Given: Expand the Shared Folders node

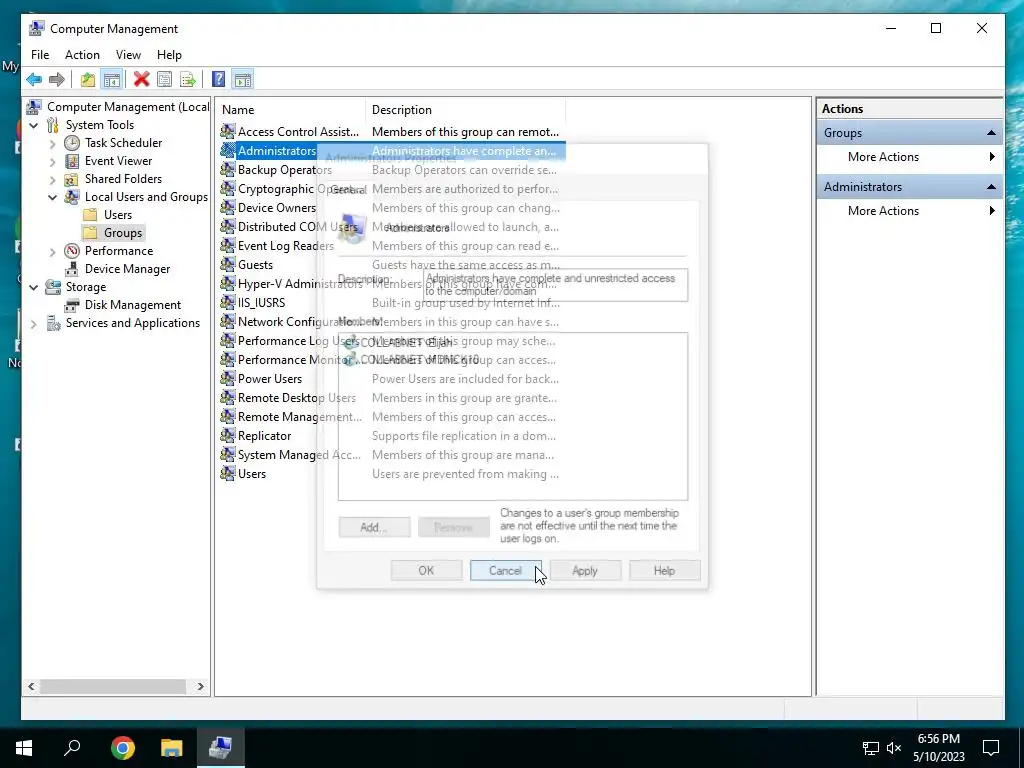Looking at the screenshot, I should point(53,179).
